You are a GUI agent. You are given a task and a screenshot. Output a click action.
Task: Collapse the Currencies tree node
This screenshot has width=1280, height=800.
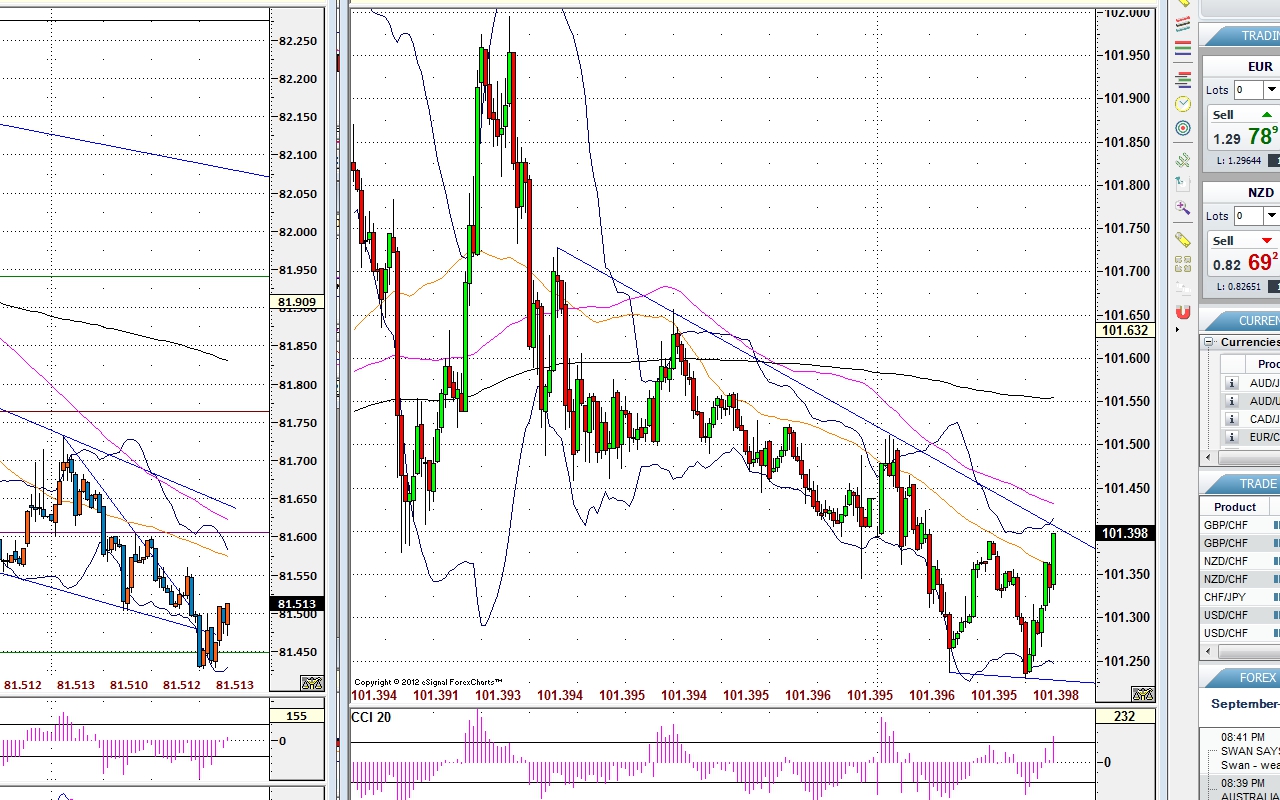click(1210, 342)
